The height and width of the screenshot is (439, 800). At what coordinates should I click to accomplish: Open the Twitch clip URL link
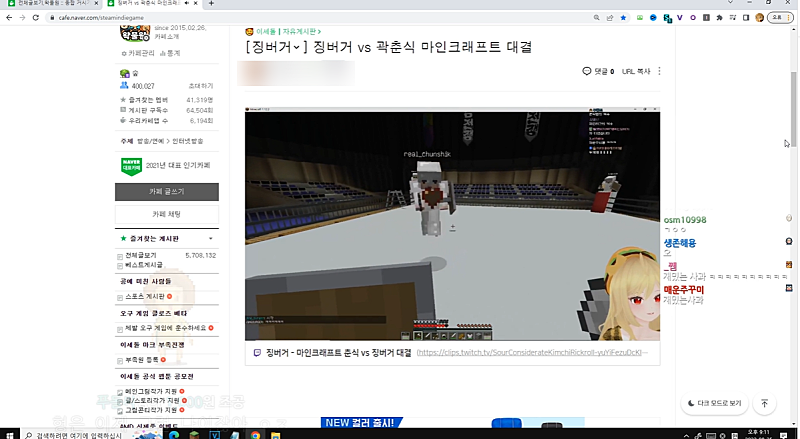click(x=532, y=353)
